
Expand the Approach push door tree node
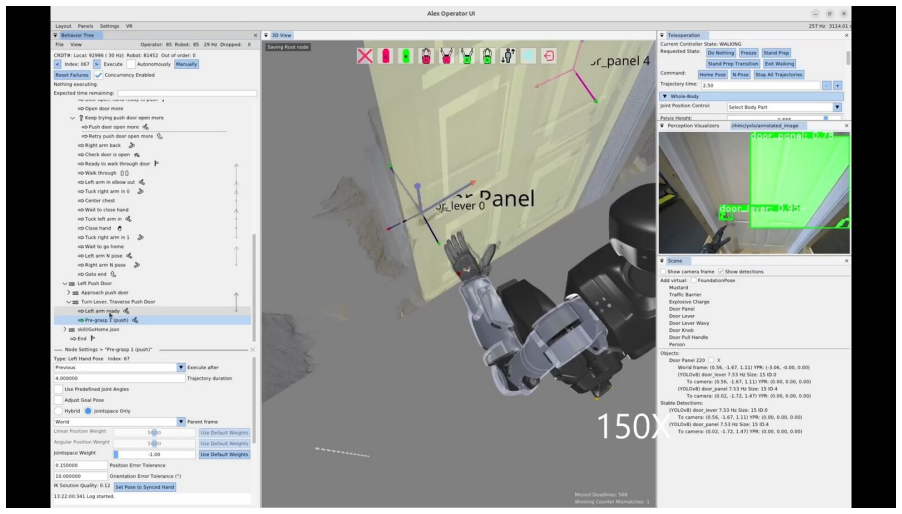(68, 293)
